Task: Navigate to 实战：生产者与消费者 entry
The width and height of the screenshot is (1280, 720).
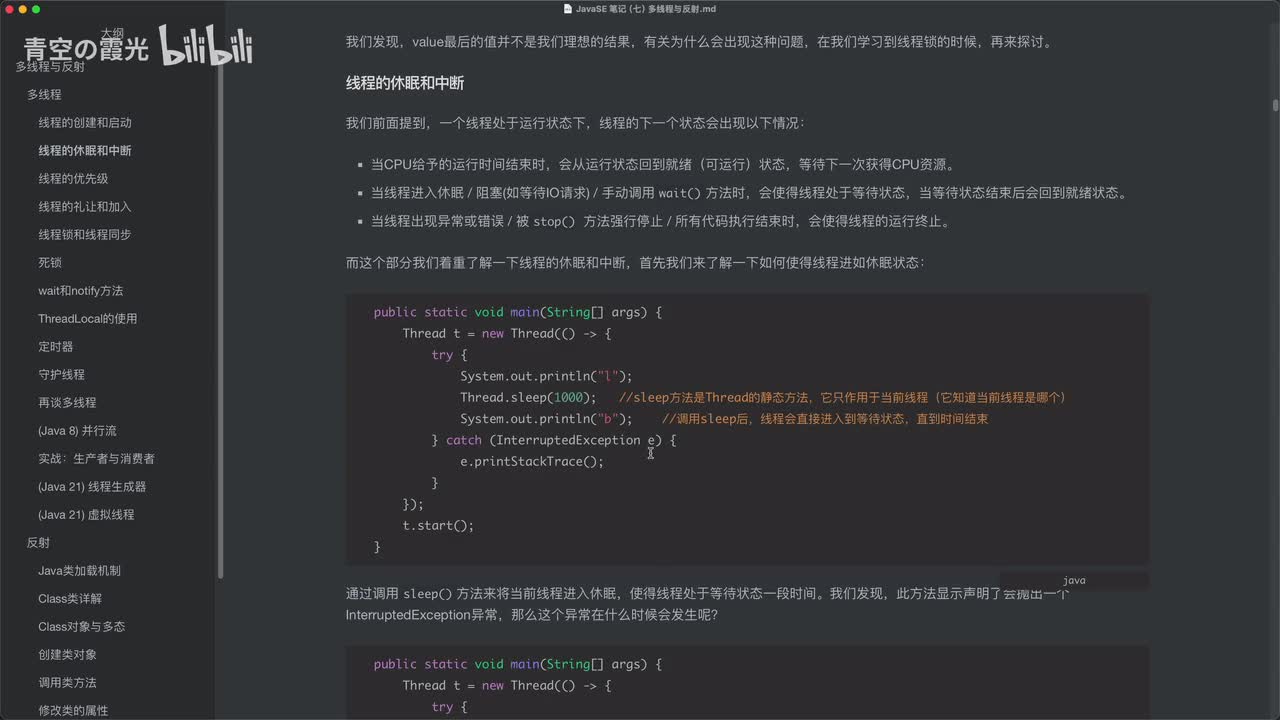Action: click(96, 458)
